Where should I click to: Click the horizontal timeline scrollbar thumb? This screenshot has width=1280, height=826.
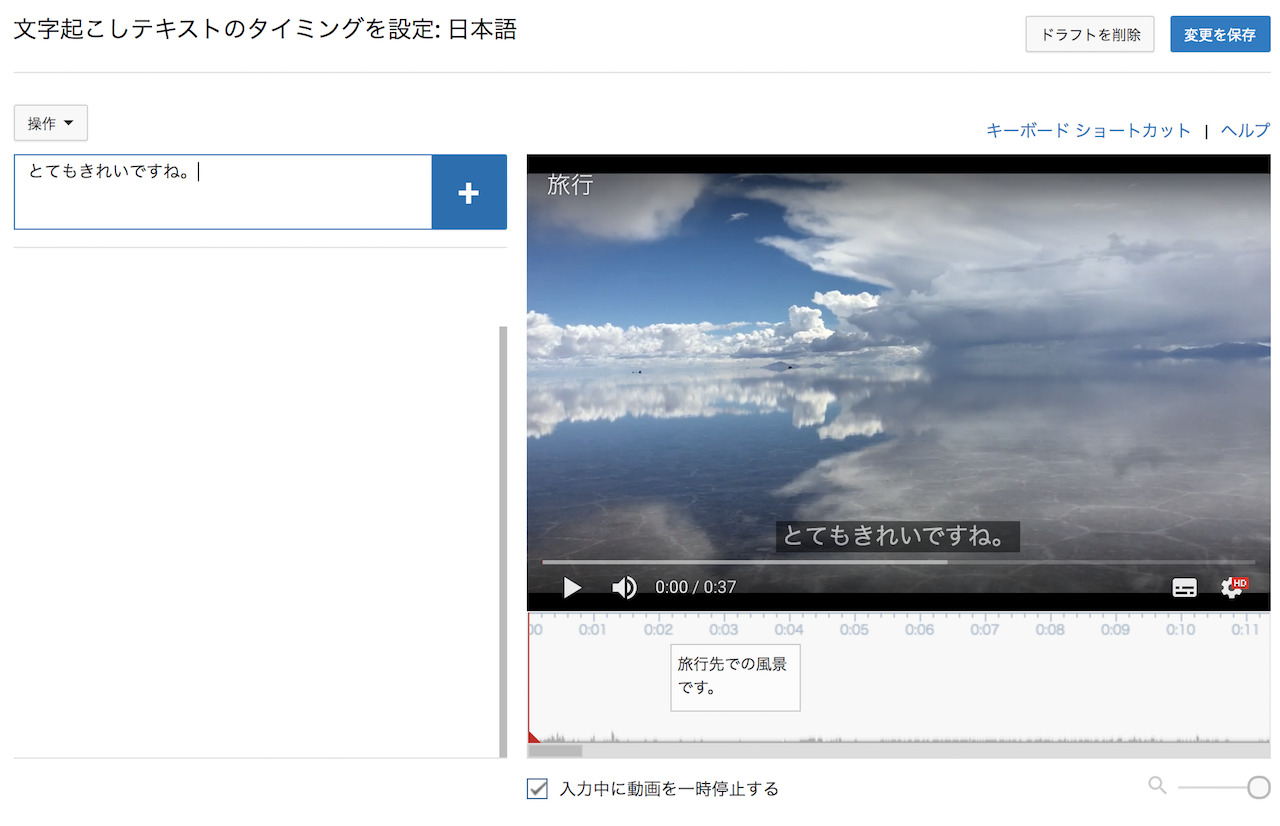(555, 750)
